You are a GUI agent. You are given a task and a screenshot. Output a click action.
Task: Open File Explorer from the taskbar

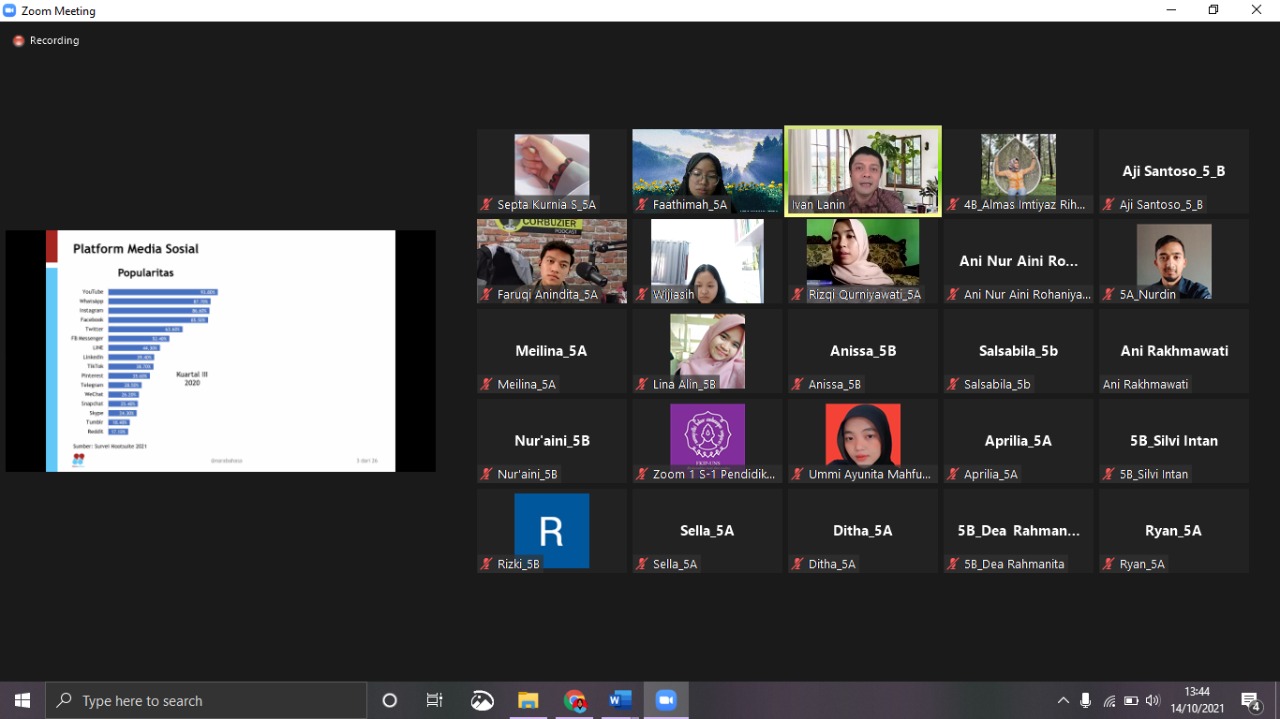[x=528, y=700]
